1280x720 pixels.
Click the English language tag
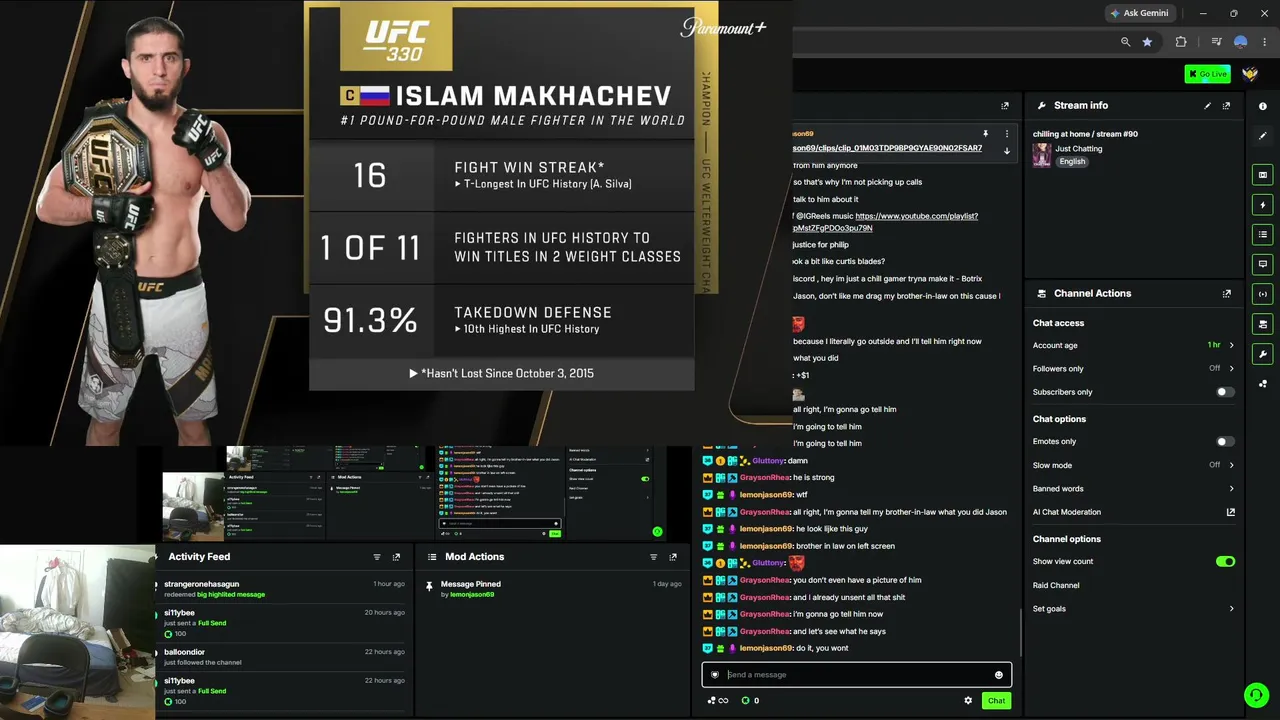(1072, 162)
